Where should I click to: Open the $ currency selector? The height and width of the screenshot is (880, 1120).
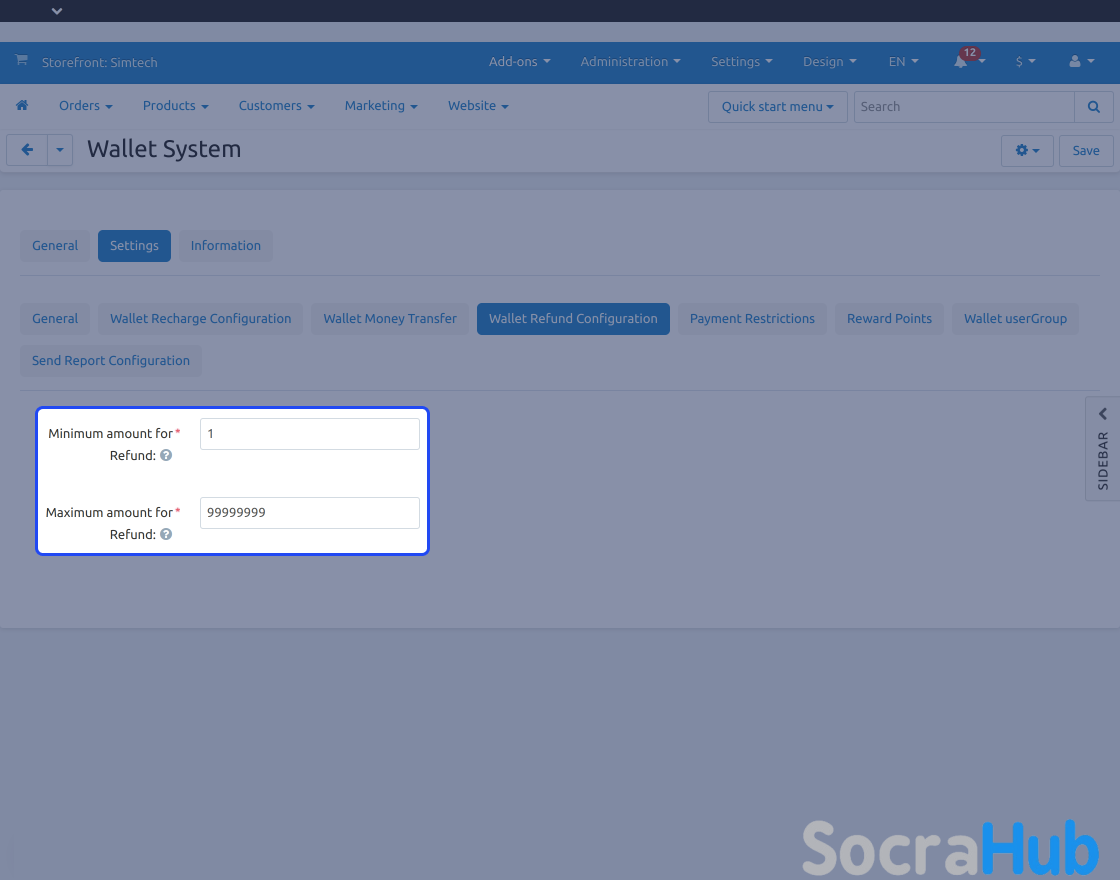(1025, 62)
